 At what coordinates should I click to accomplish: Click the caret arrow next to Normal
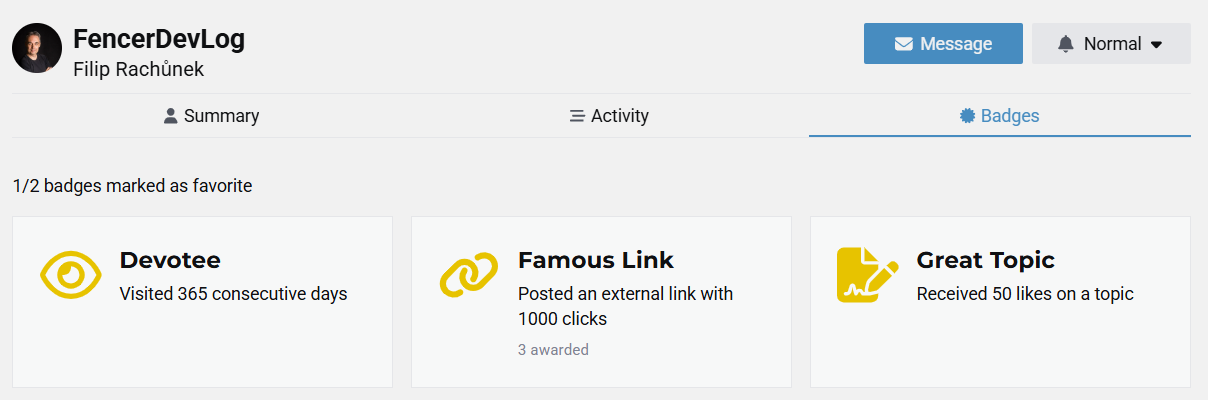[1156, 45]
